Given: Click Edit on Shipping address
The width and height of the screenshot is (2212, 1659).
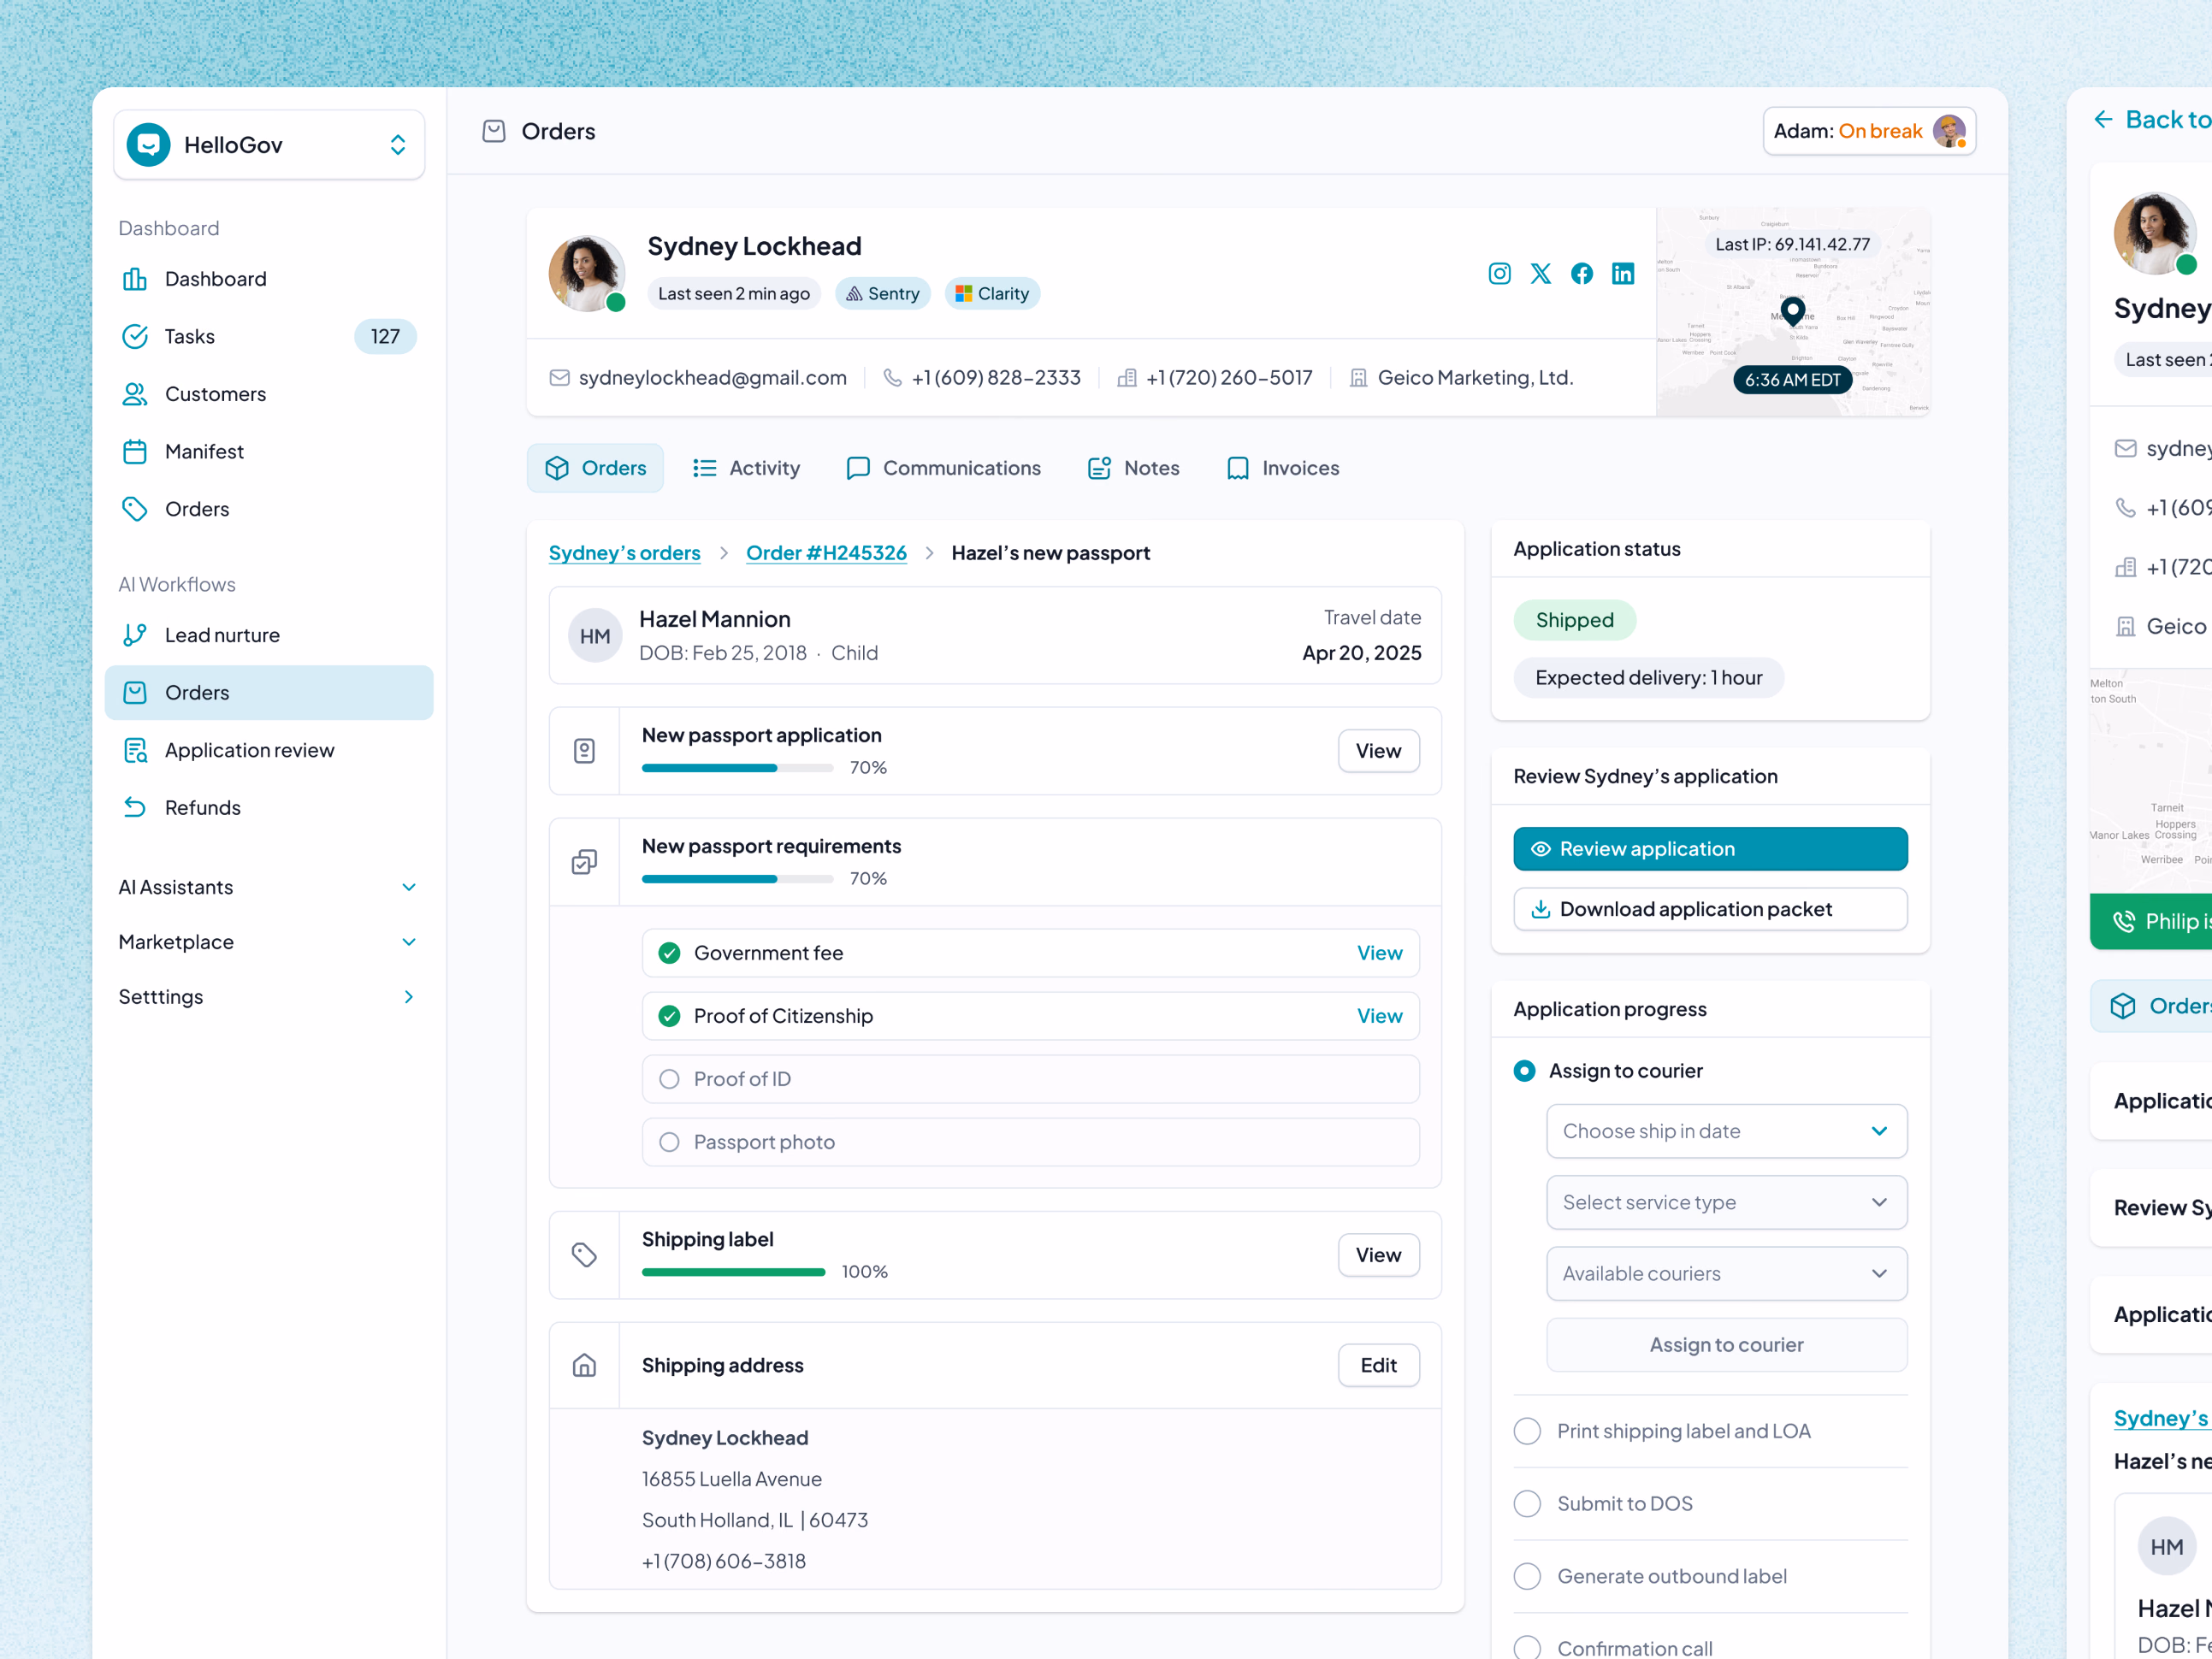Looking at the screenshot, I should 1378,1365.
